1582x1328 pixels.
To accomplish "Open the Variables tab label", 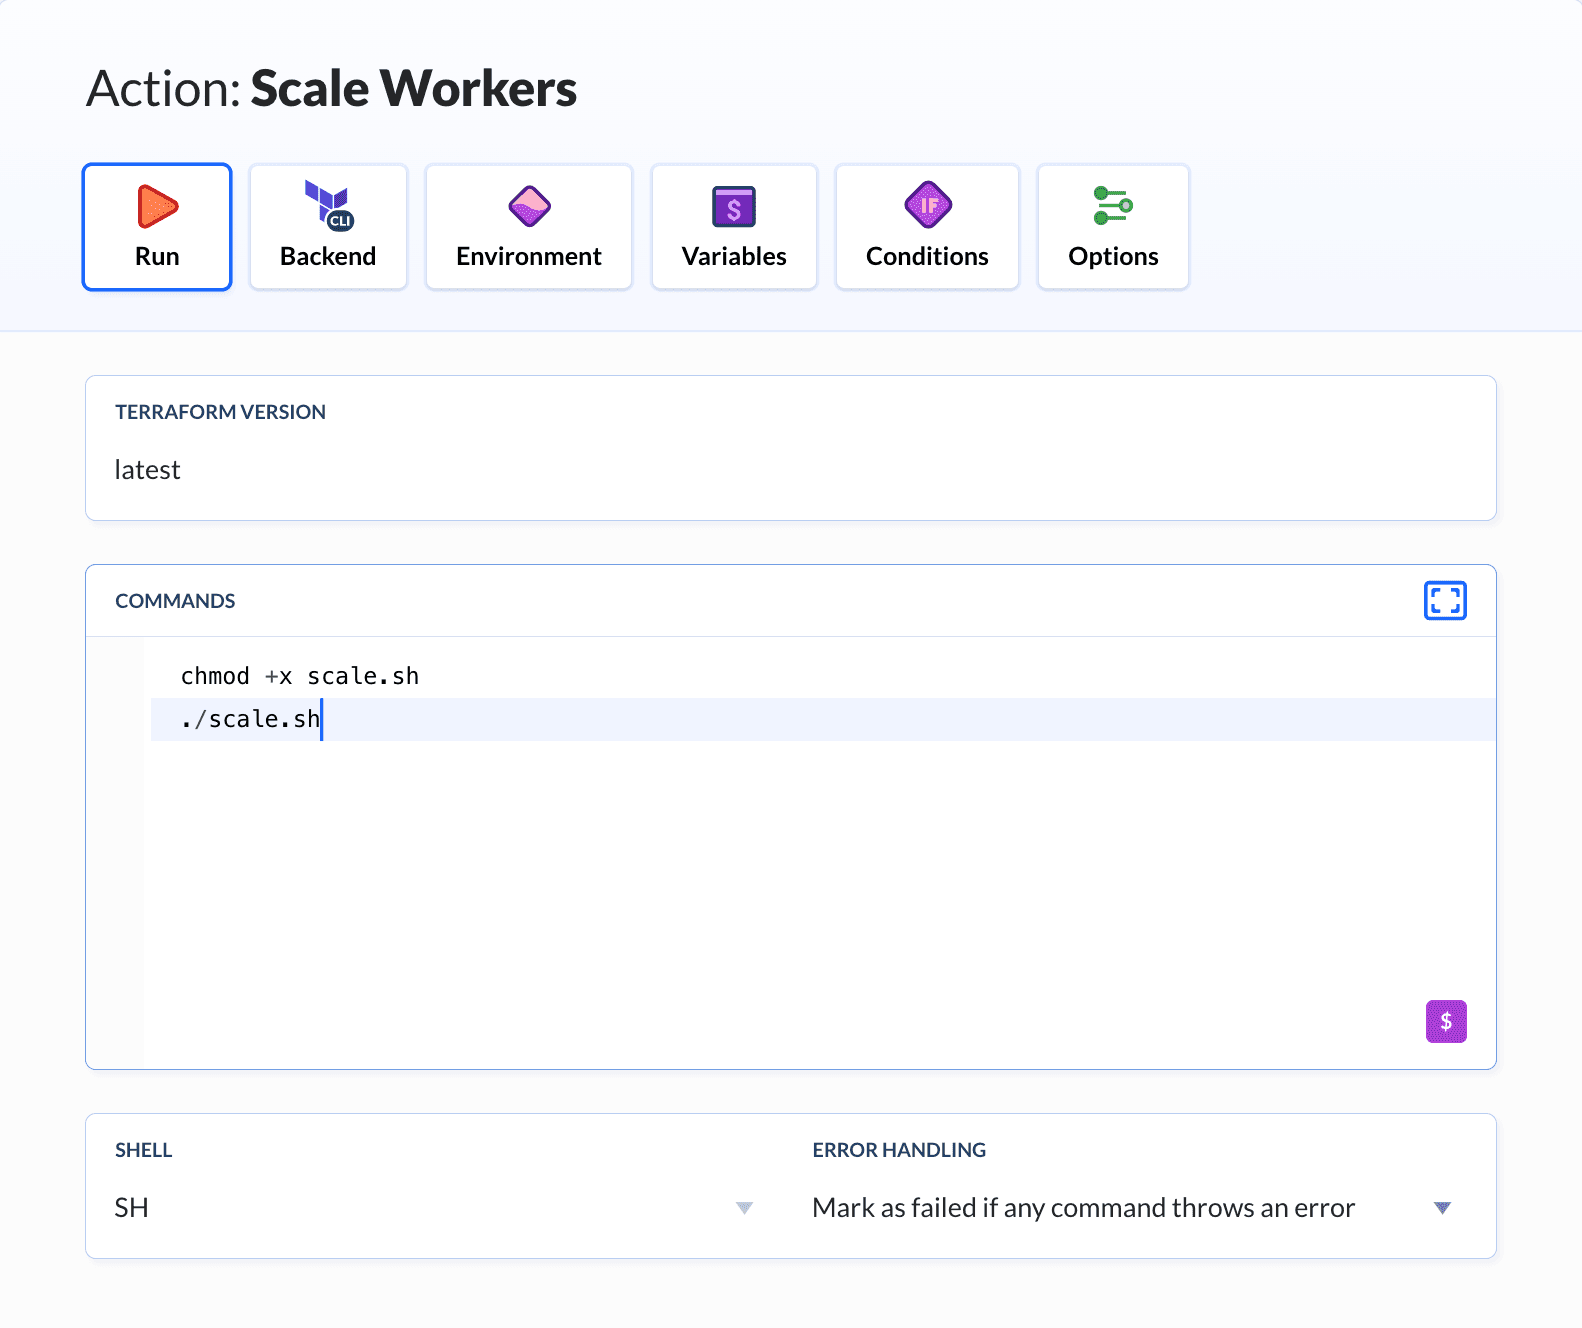I will 734,257.
